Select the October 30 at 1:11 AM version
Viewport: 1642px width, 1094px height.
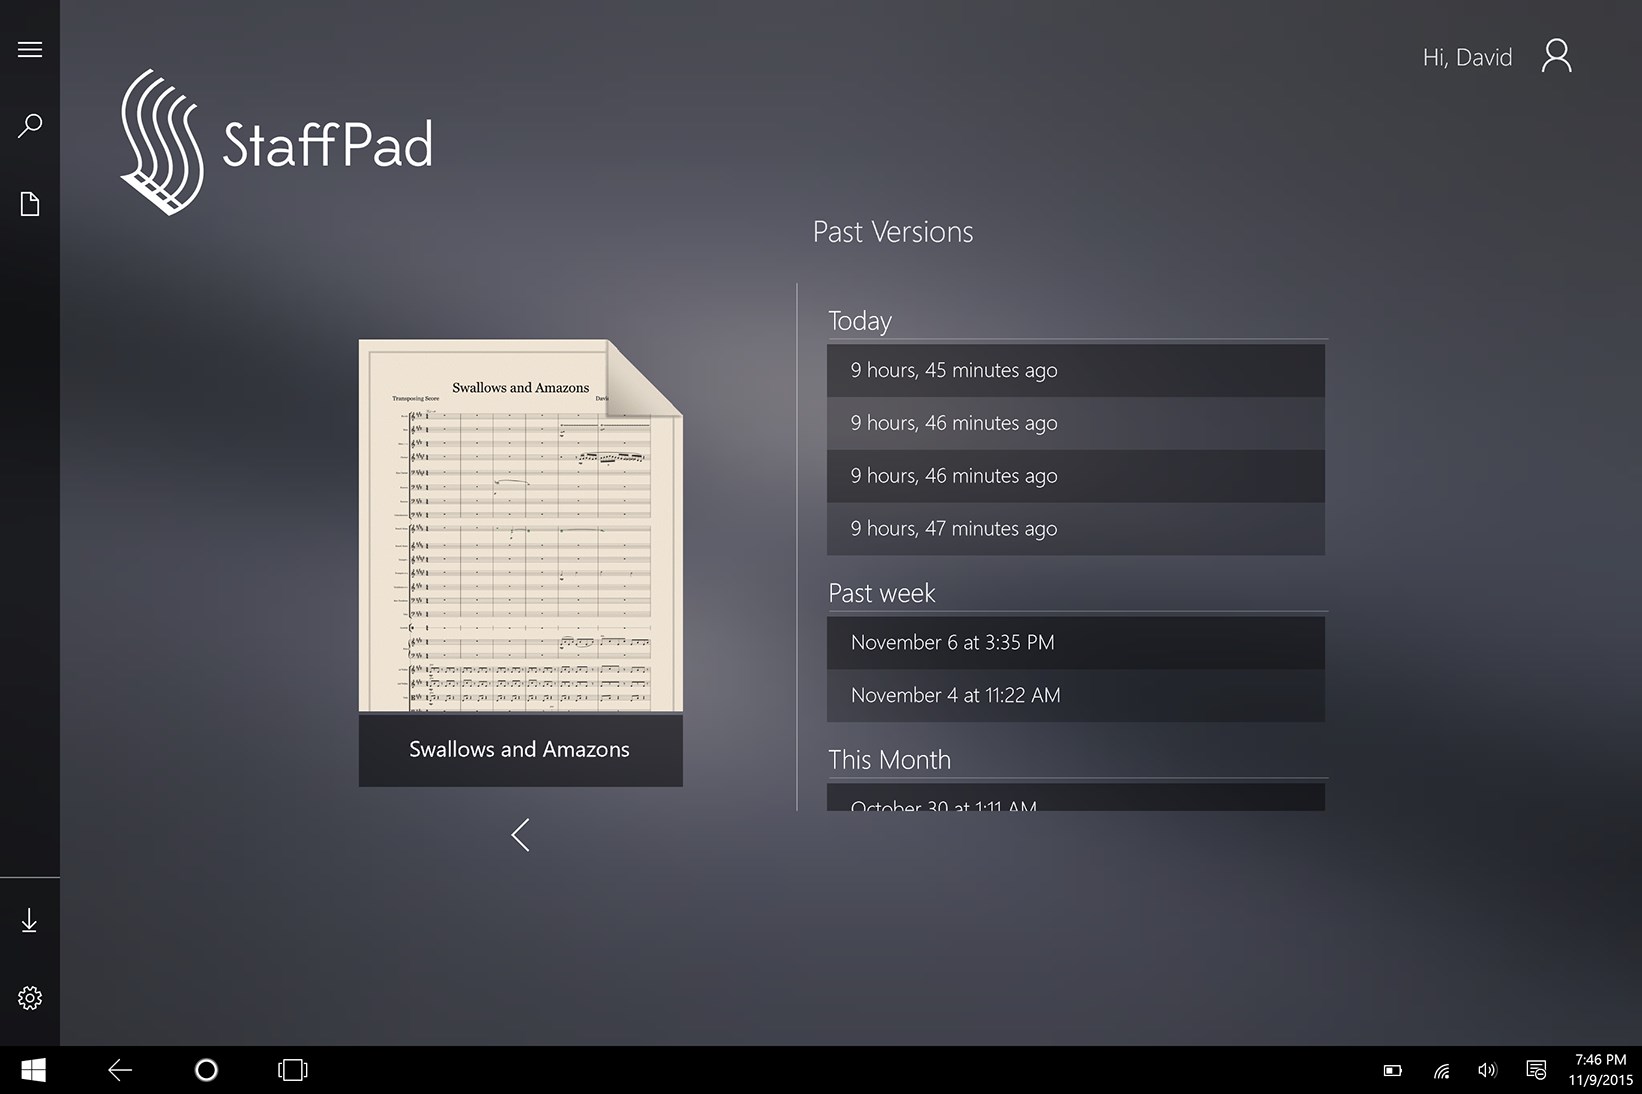click(x=1074, y=804)
